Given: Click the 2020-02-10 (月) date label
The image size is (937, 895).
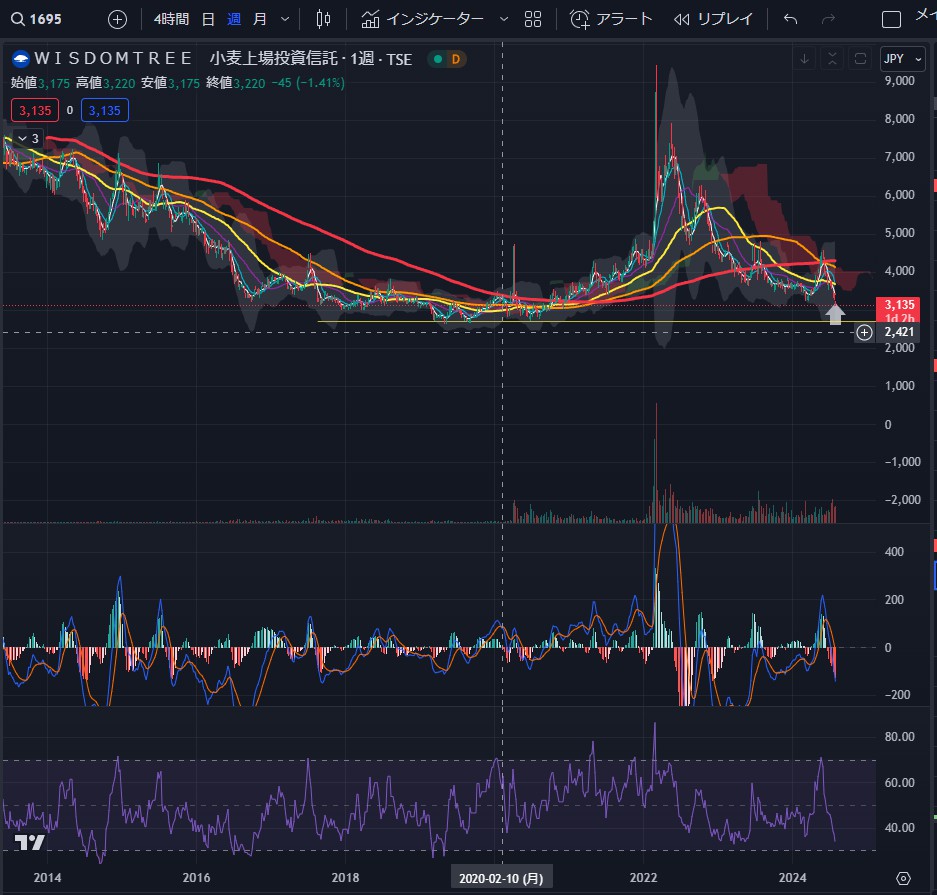Looking at the screenshot, I should click(x=501, y=878).
